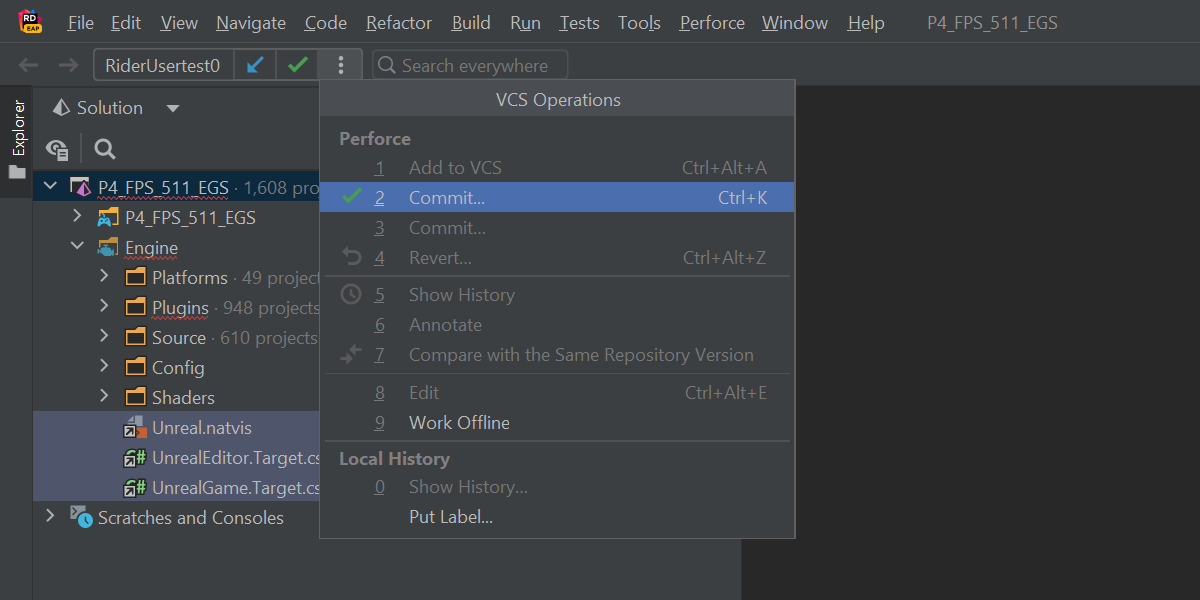Screen dimensions: 1200x600
Task: Click the RiderUsertest0 workspace button
Action: coord(163,66)
